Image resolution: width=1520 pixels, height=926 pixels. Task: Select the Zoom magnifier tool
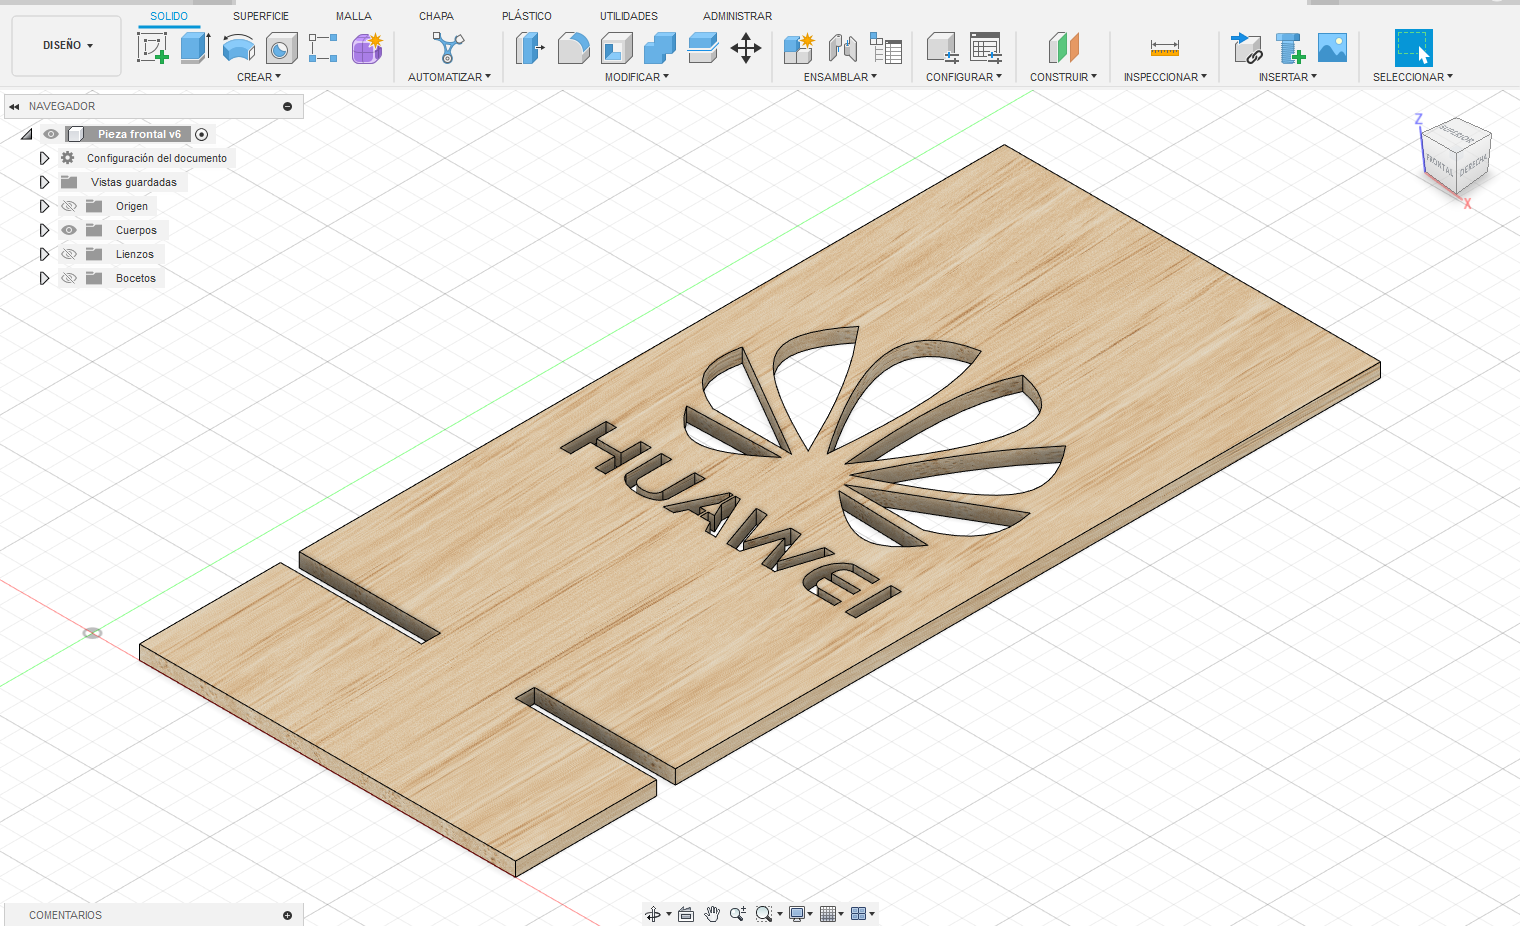738,914
